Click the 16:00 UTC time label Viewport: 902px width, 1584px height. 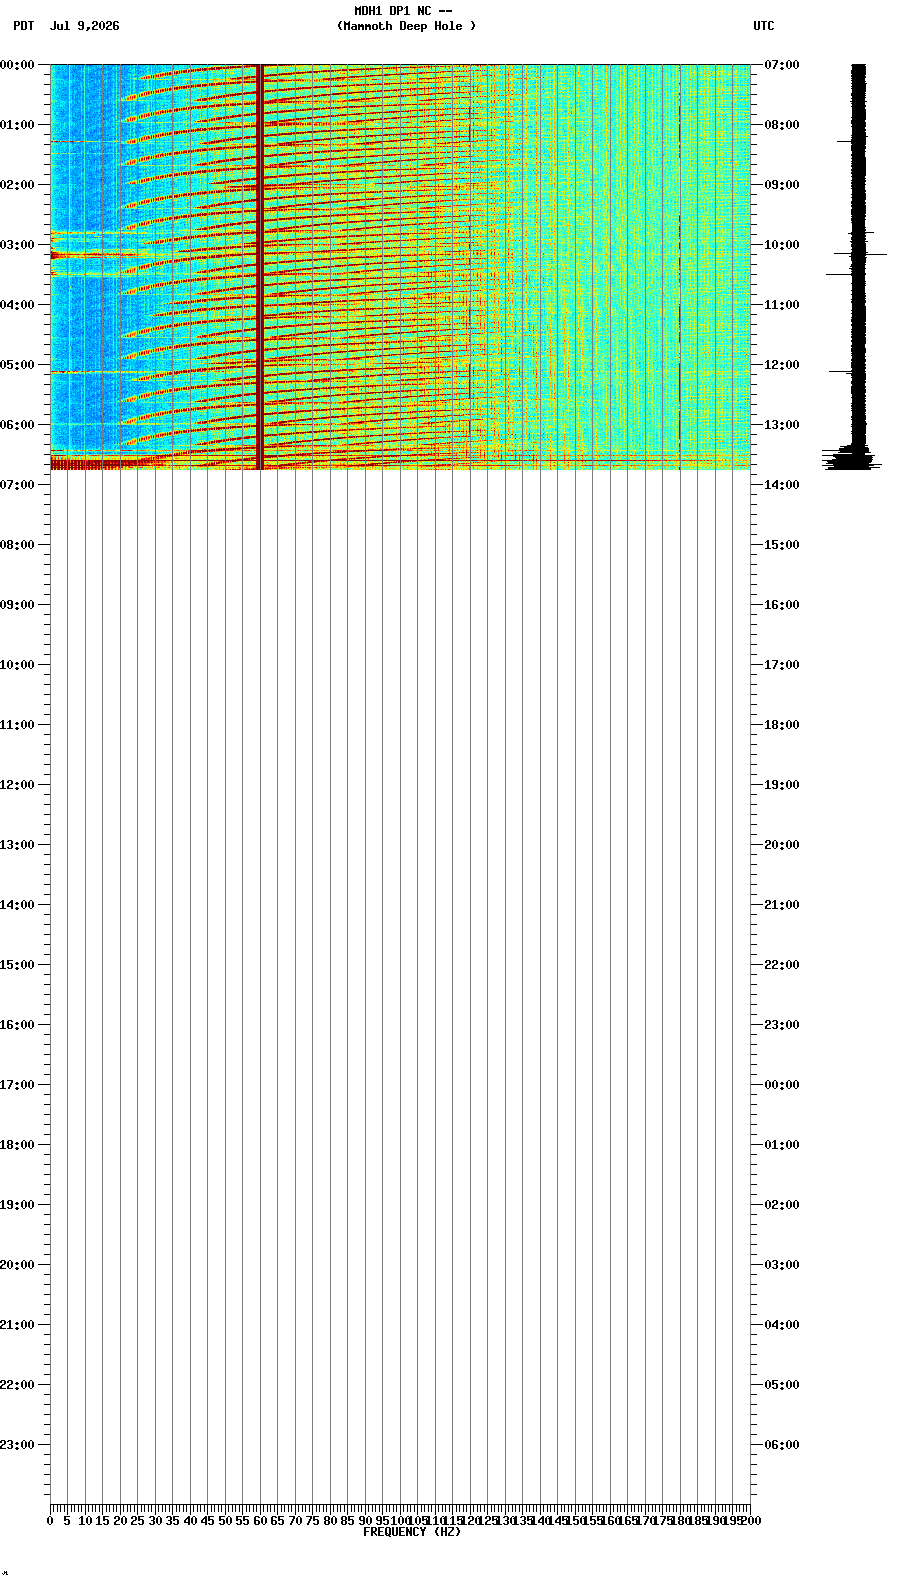(x=781, y=605)
